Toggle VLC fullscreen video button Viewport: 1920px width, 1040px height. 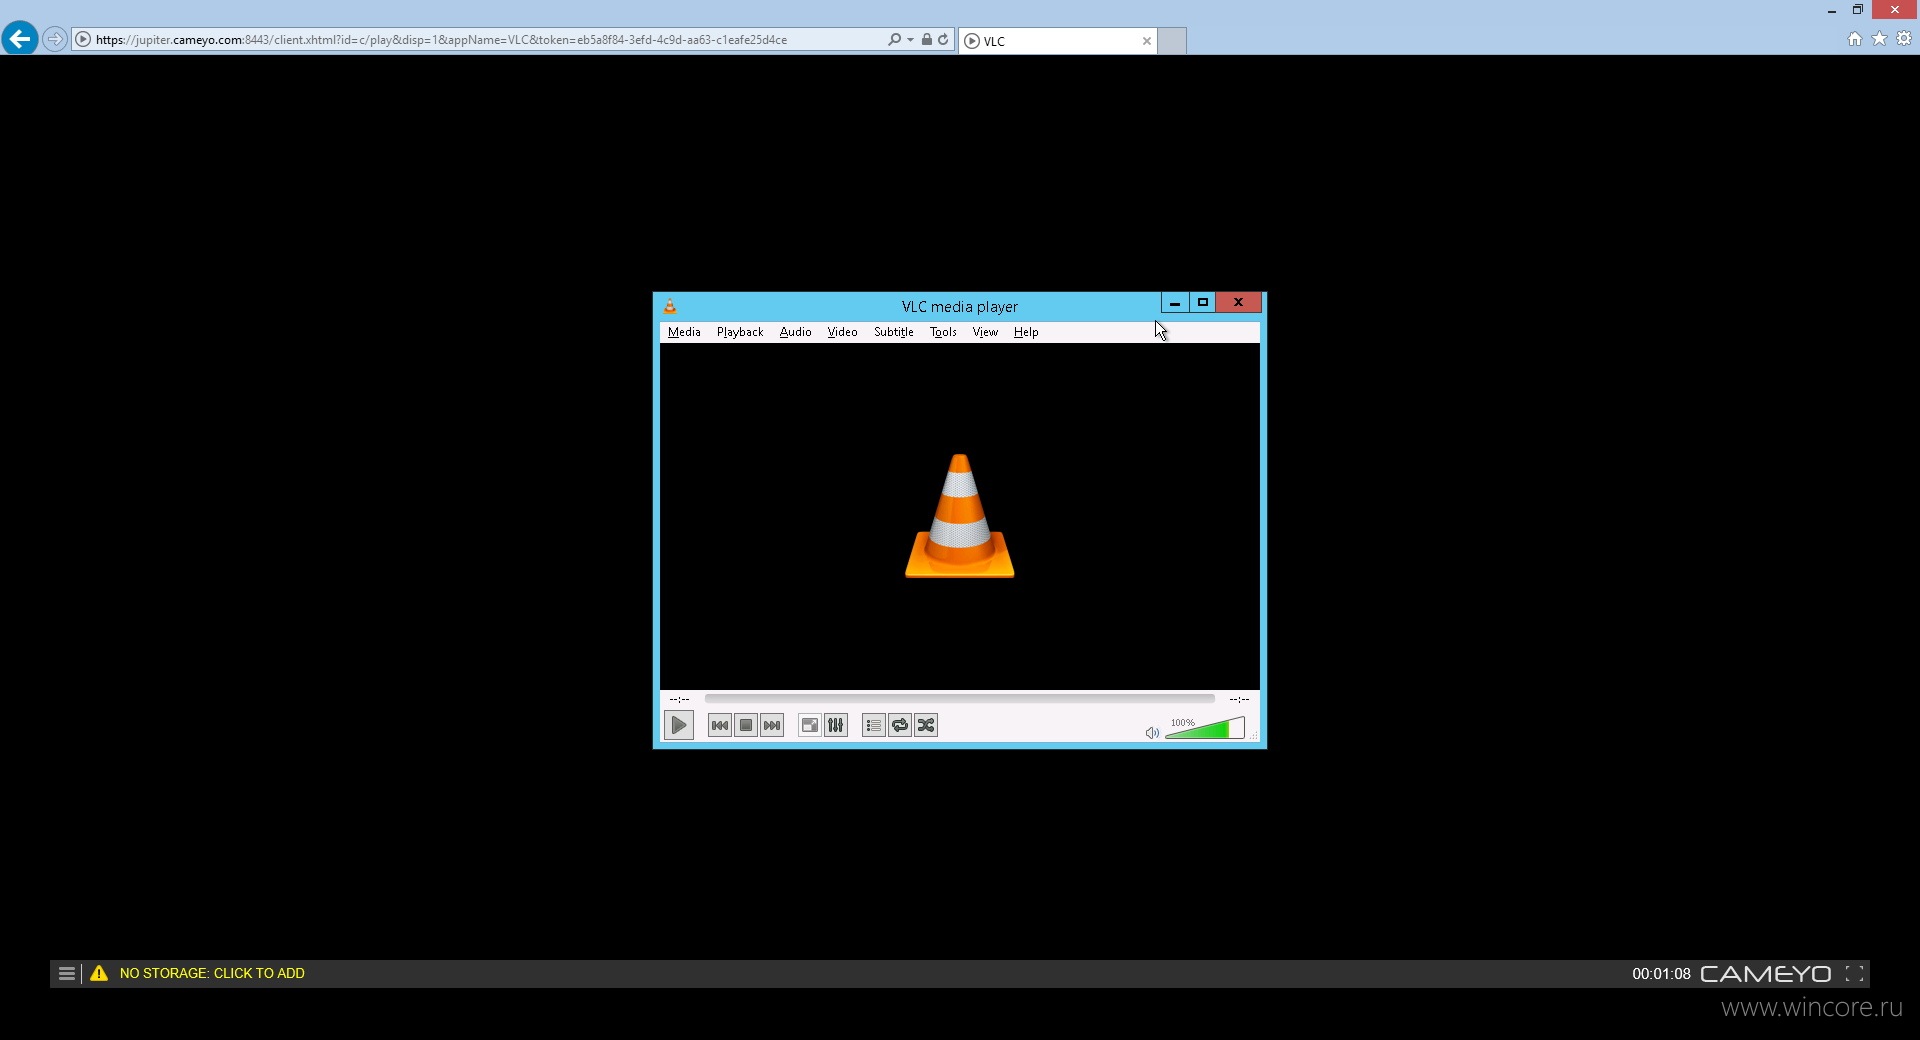[810, 725]
